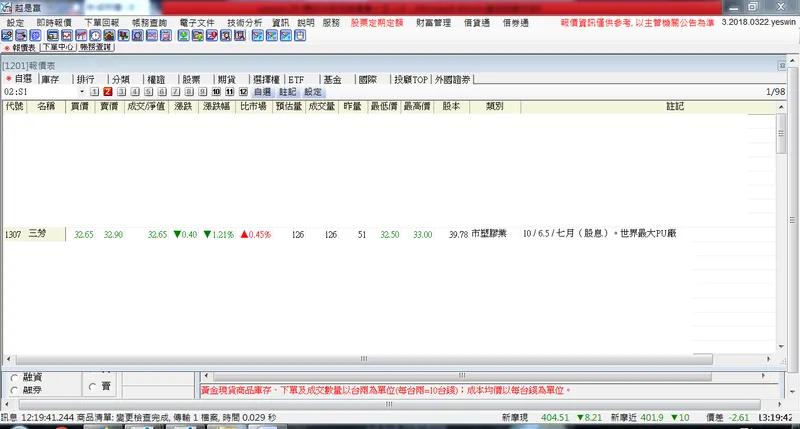Screen dimensions: 800x429
Task: Select the 融資 radio button
Action: pyautogui.click(x=14, y=378)
